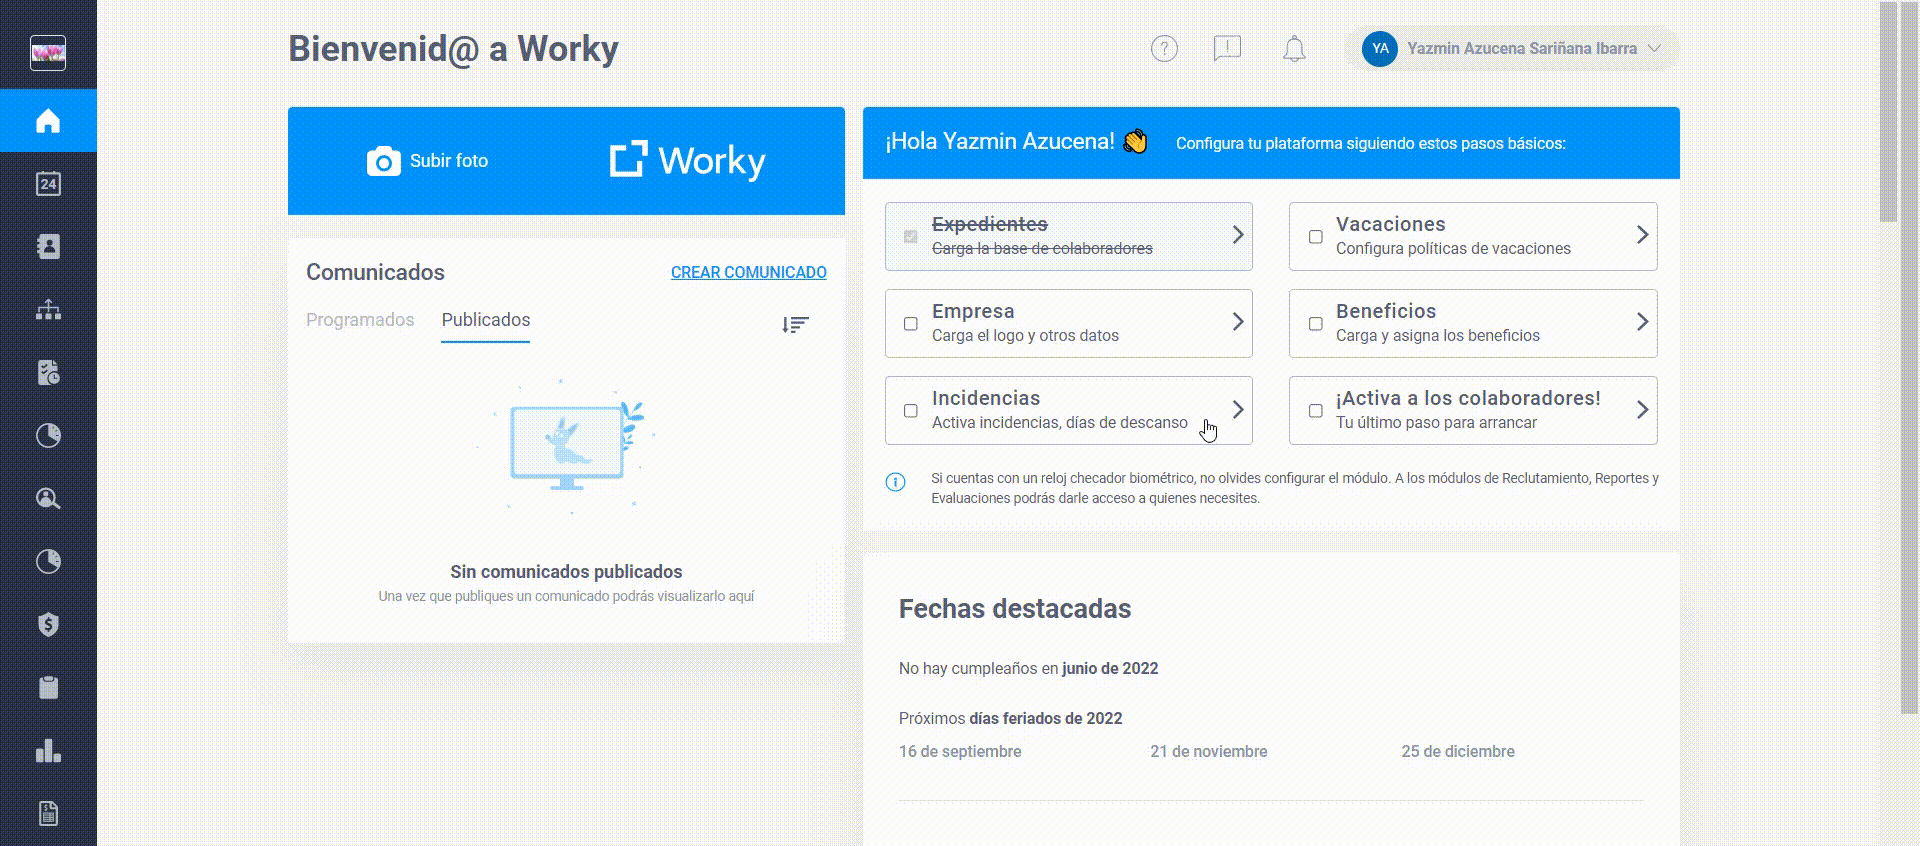Tick the Incidencias checkbox
The image size is (1920, 846).
[910, 410]
